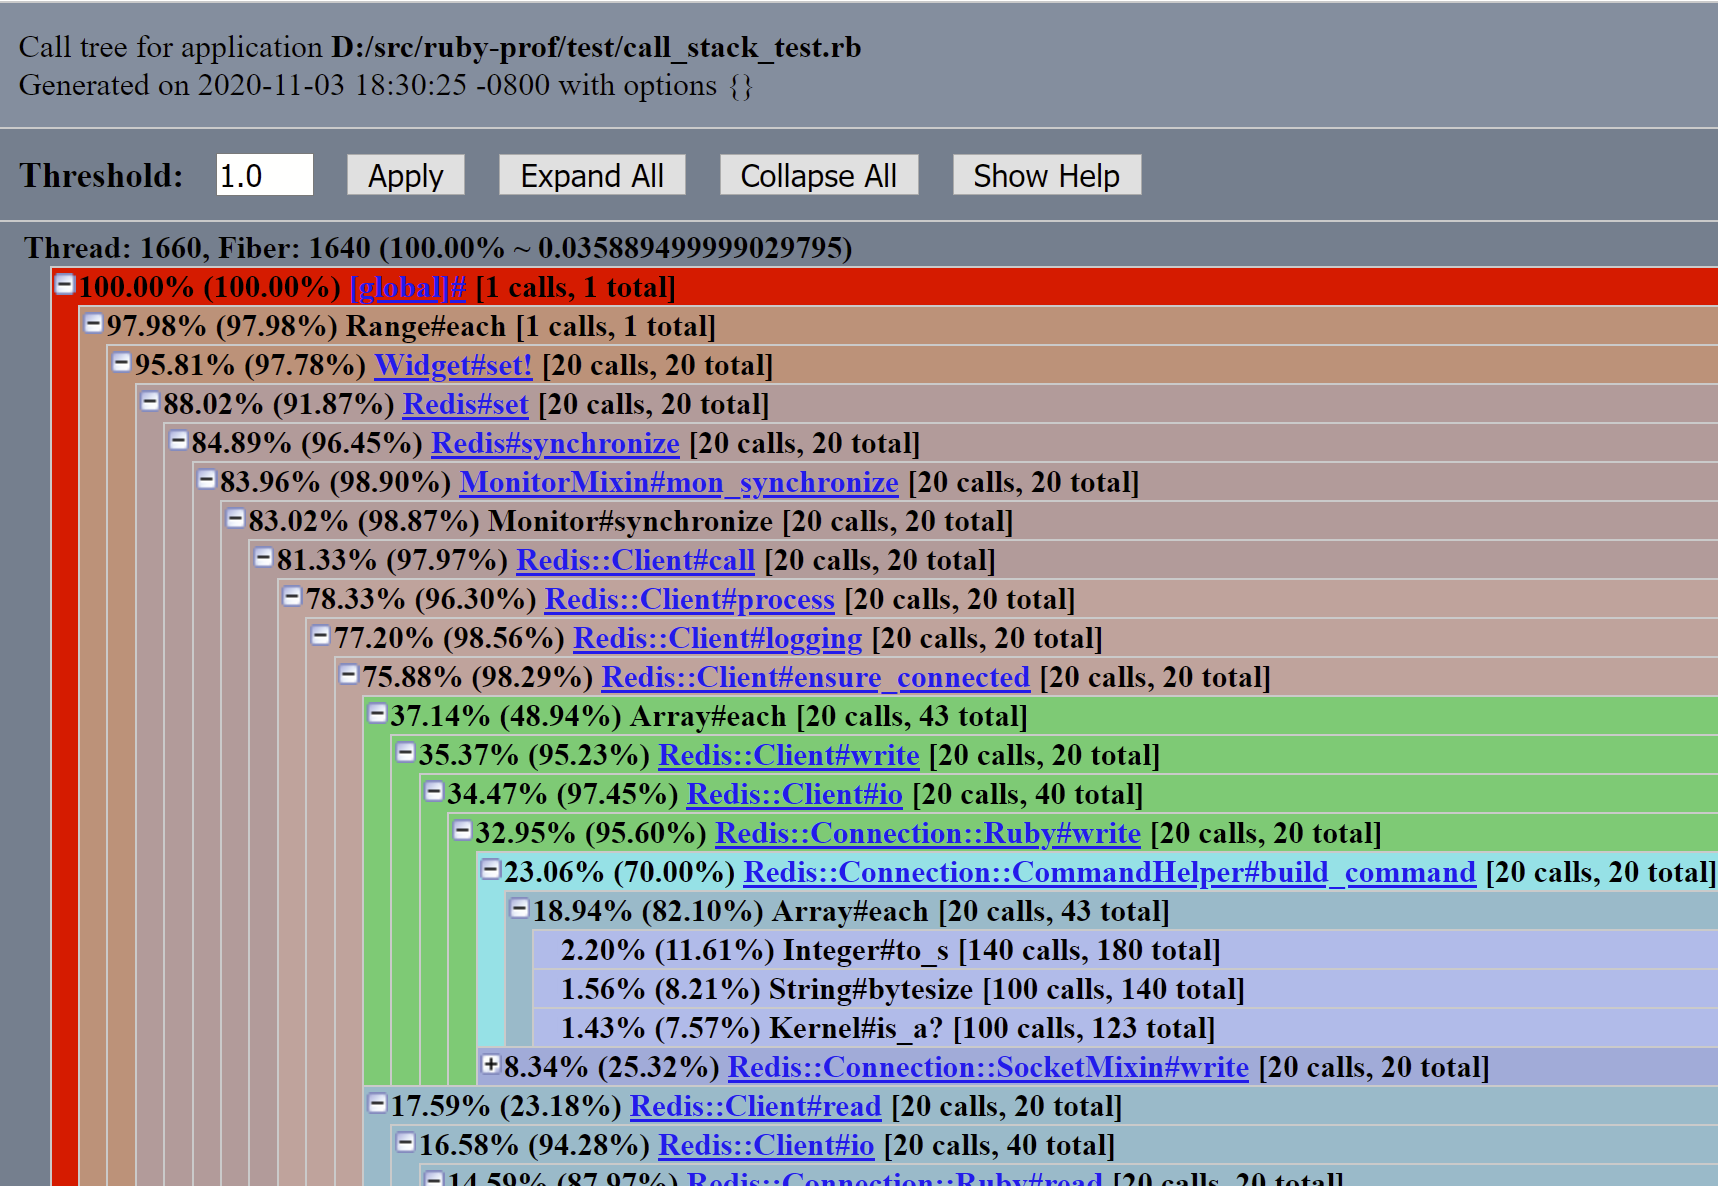Click the Apply button

point(405,175)
